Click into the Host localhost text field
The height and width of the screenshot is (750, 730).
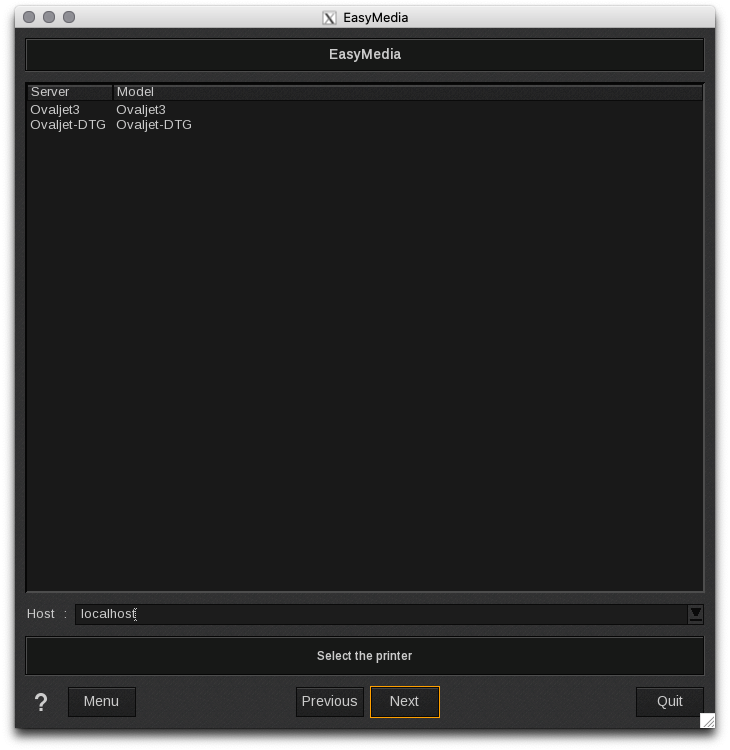tap(380, 614)
